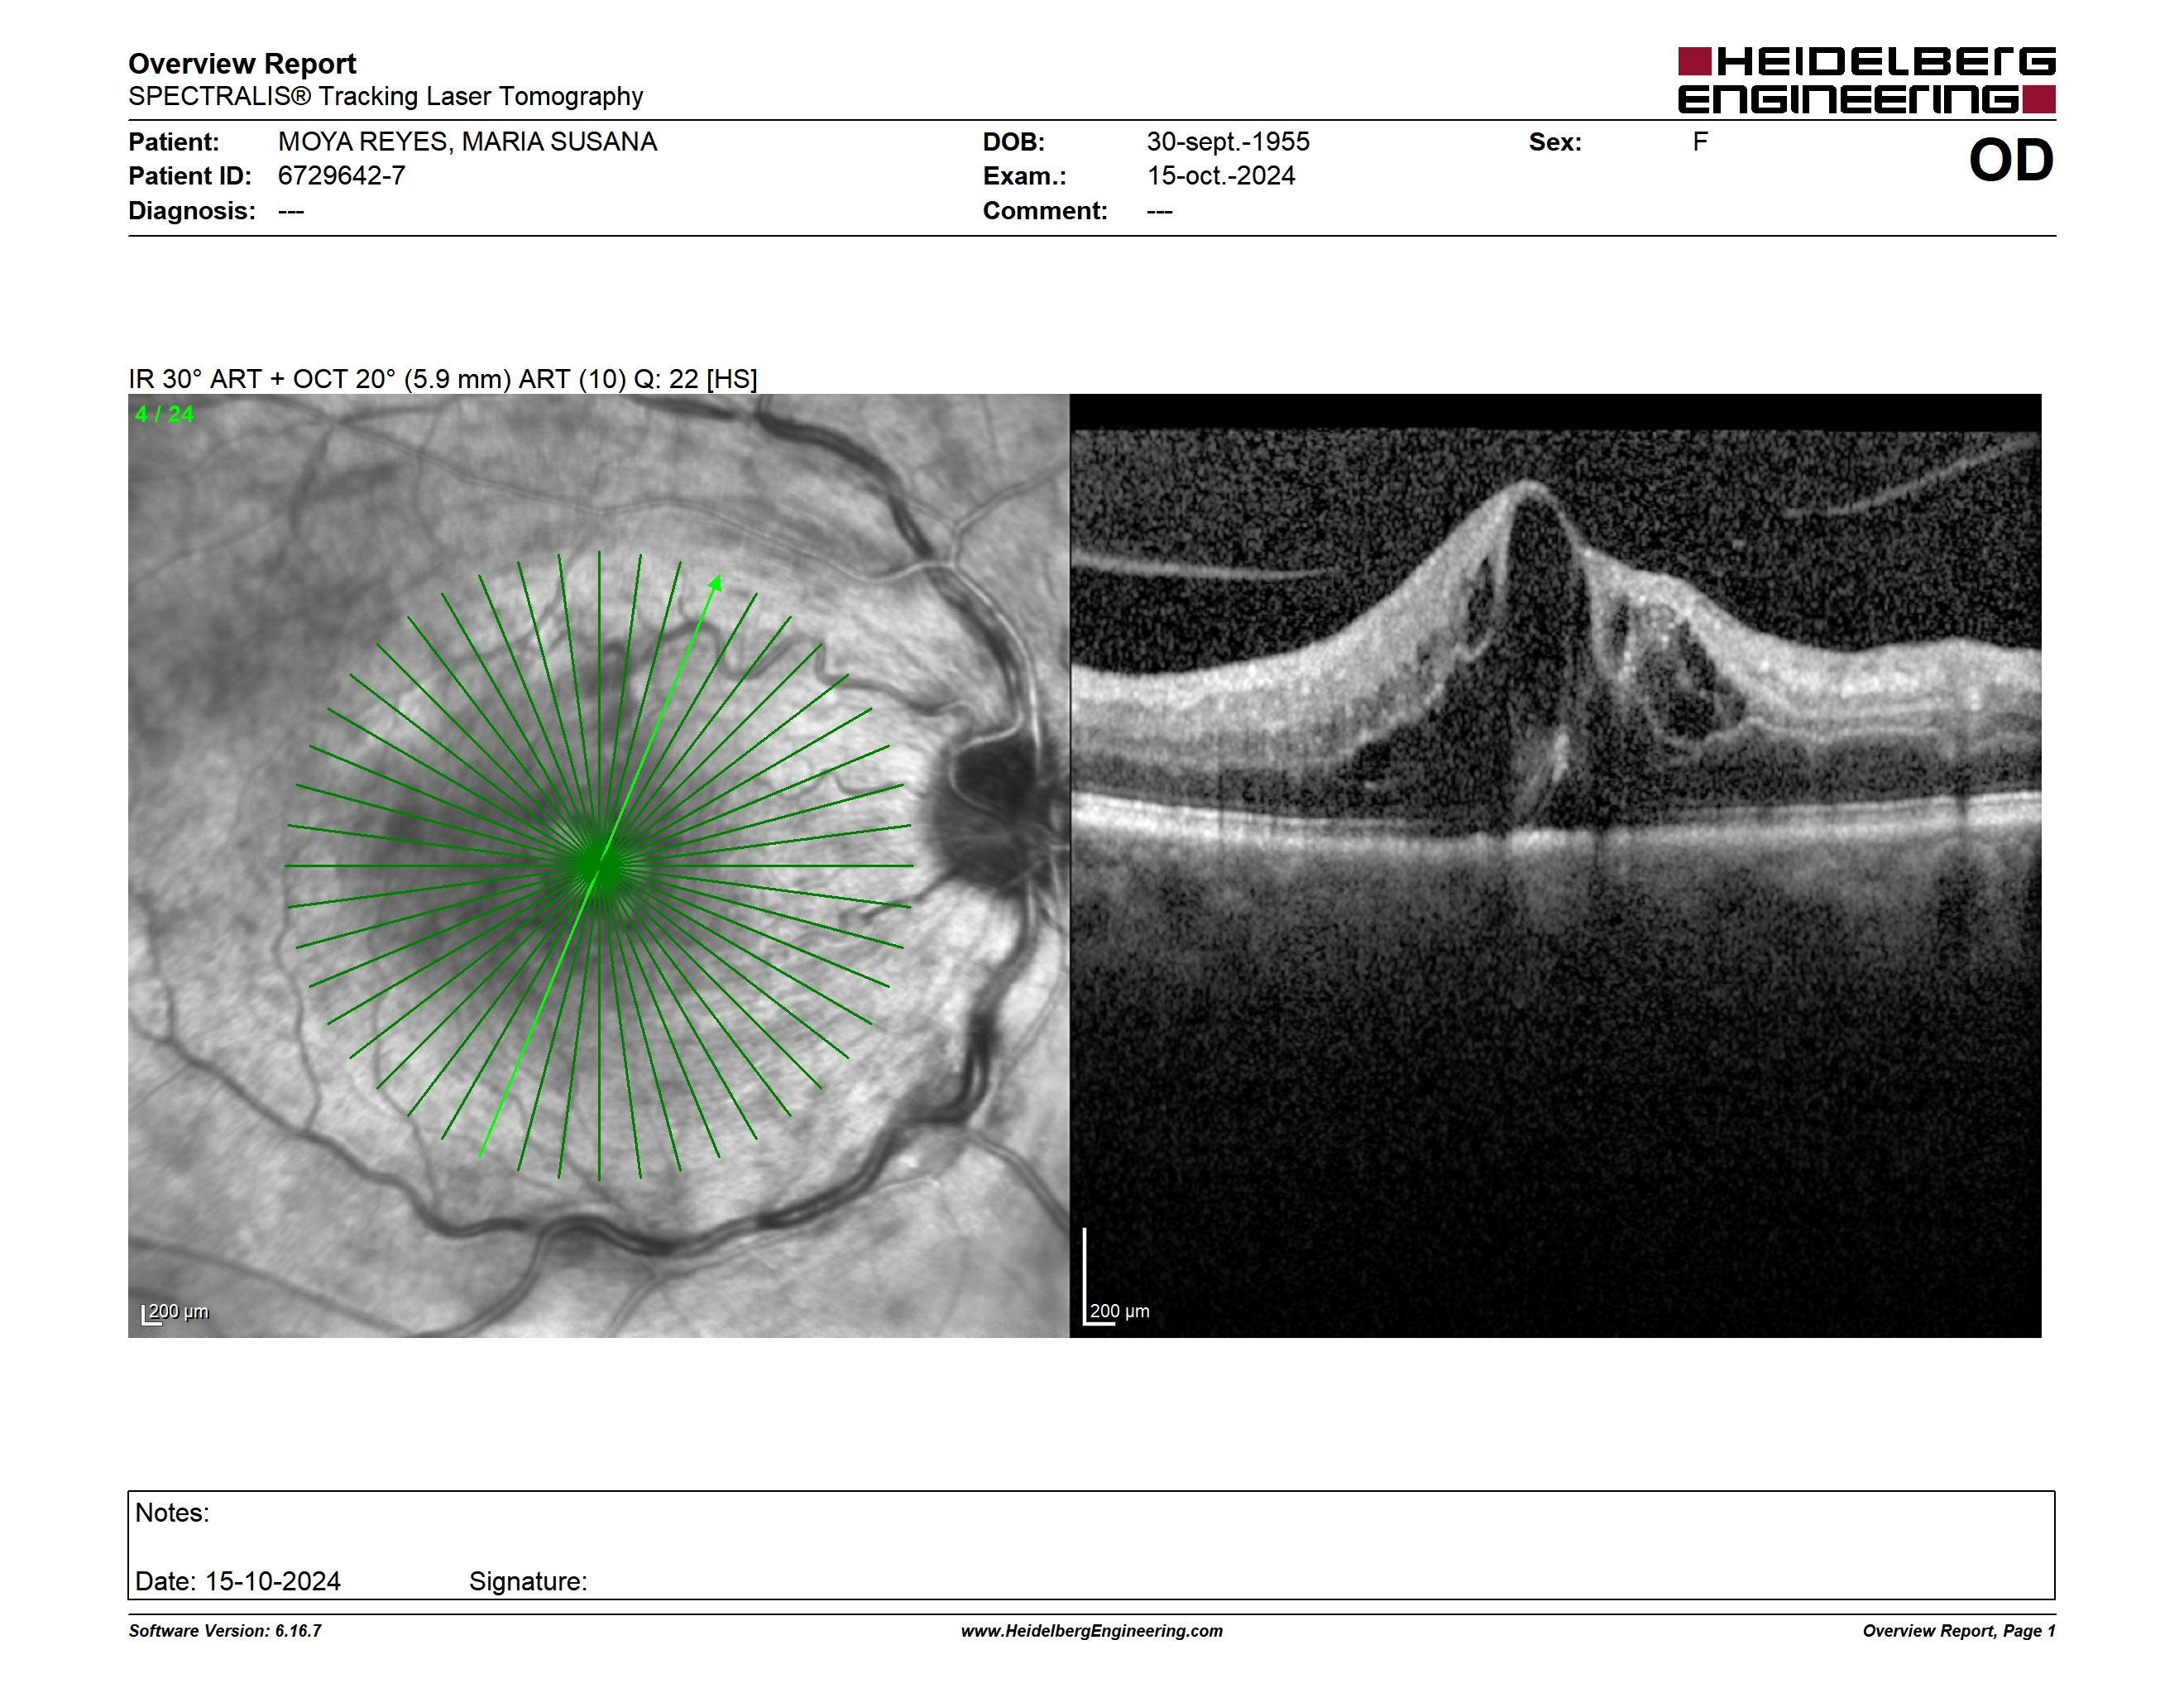The width and height of the screenshot is (2184, 1688).
Task: Select the Patient ID value 6729642-7
Action: [x=341, y=176]
